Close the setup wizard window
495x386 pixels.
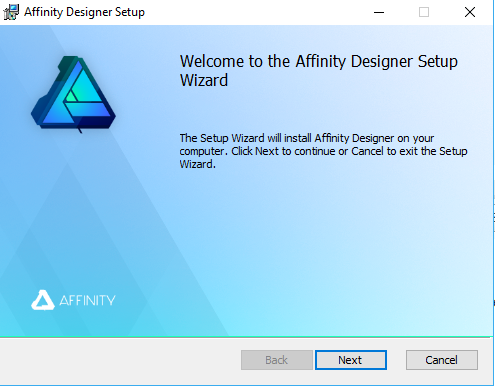coord(470,12)
